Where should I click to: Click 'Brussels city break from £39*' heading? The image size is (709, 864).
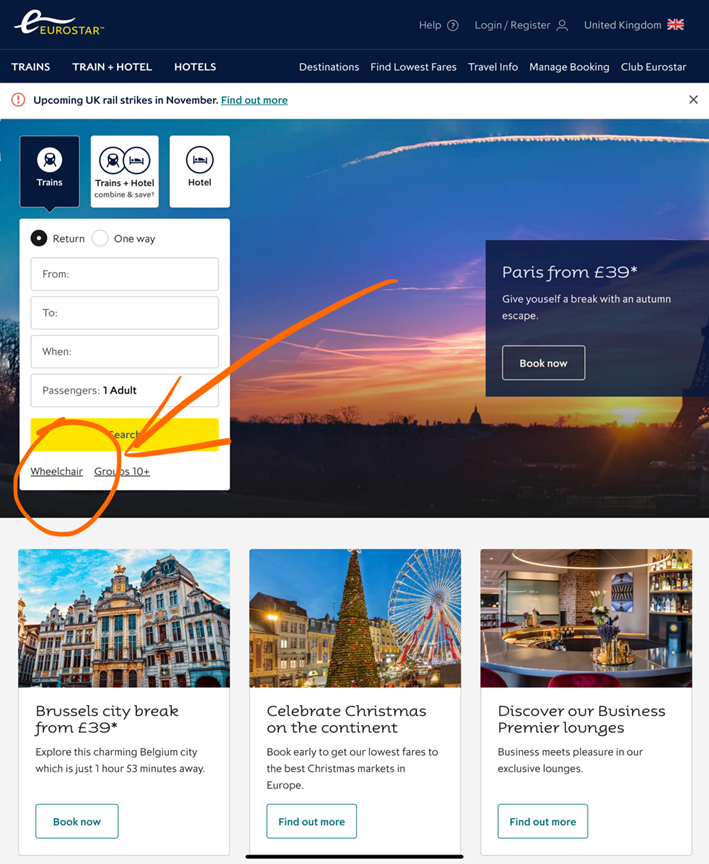coord(107,719)
